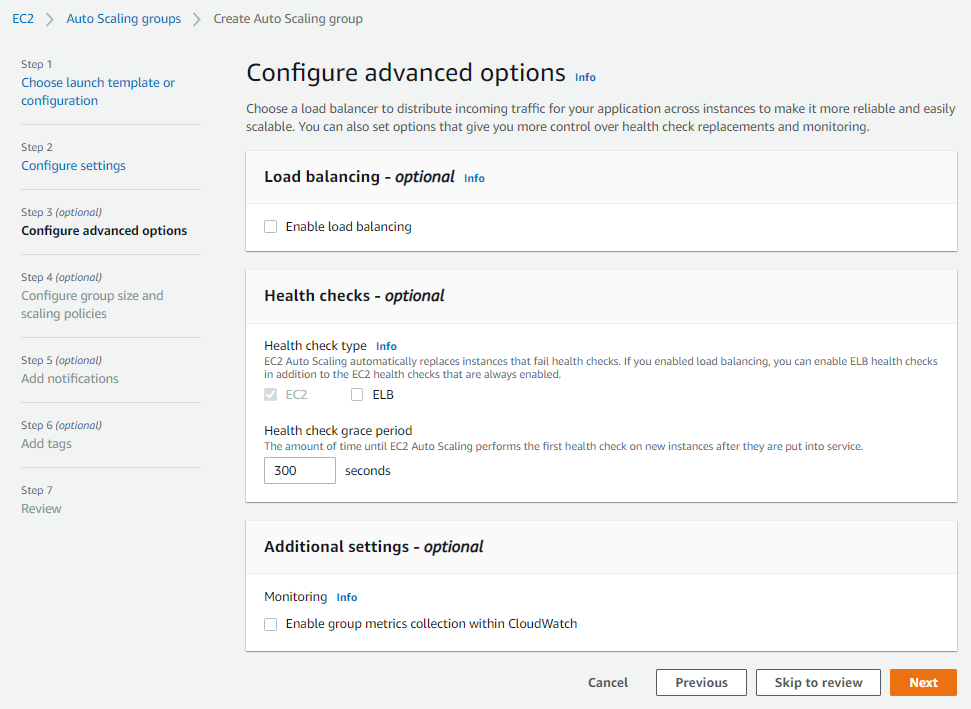Click the Review step in sidebar
The height and width of the screenshot is (709, 971).
tap(41, 508)
